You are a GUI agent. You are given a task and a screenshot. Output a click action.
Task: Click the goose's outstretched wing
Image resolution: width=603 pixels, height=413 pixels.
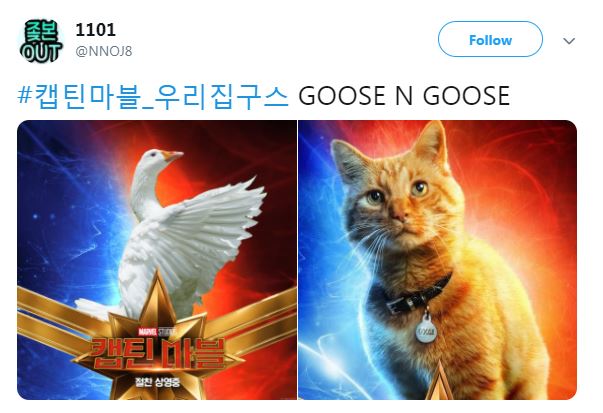[210, 231]
